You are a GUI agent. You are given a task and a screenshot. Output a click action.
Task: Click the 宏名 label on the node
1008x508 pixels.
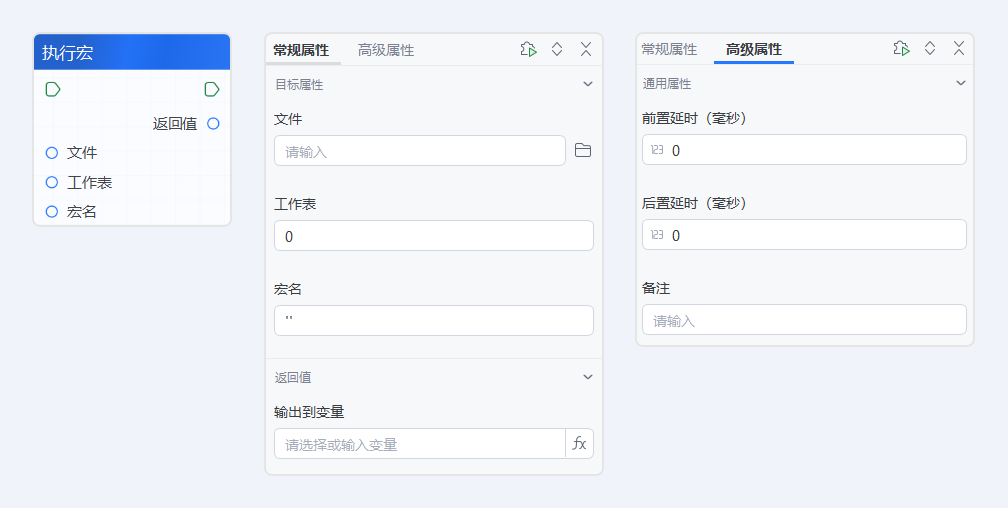click(82, 212)
